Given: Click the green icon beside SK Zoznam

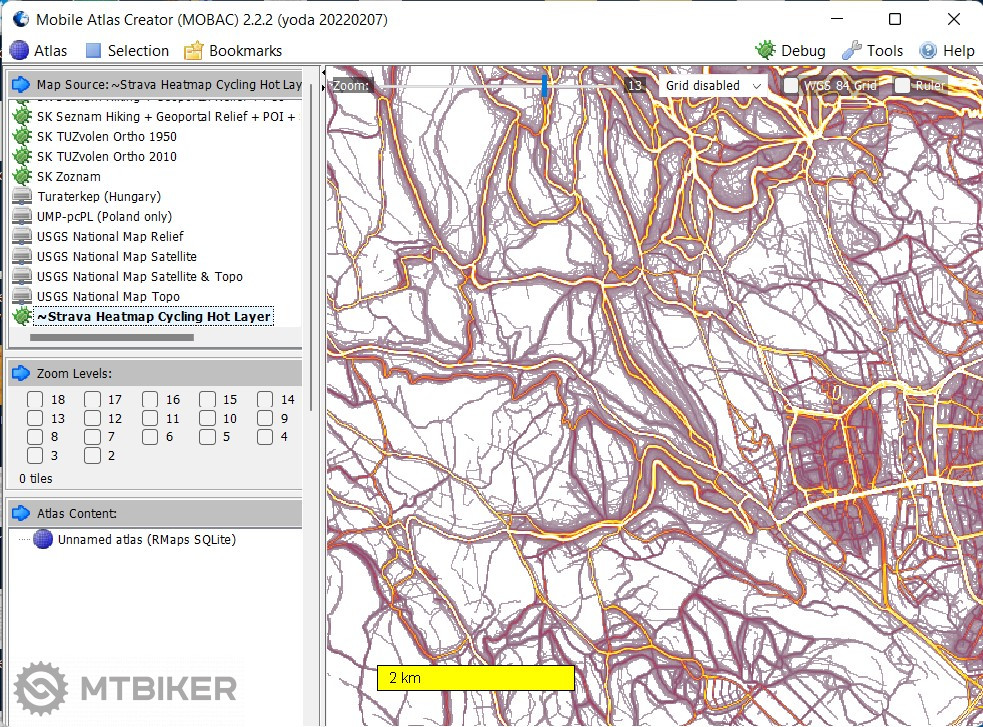Looking at the screenshot, I should point(21,177).
